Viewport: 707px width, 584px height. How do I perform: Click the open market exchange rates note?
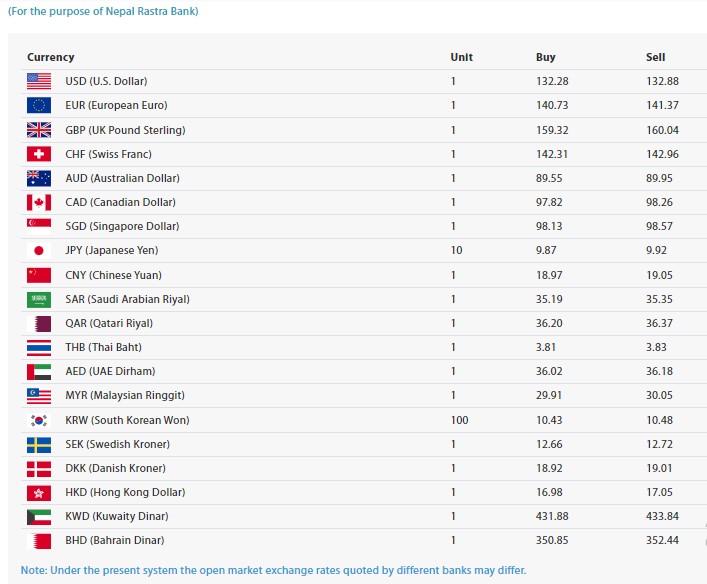pyautogui.click(x=273, y=570)
